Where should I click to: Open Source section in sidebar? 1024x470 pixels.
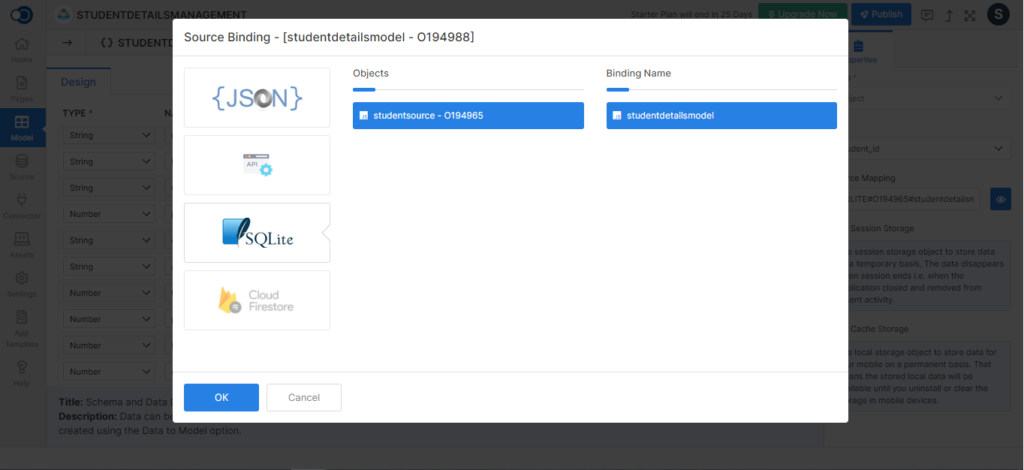pyautogui.click(x=22, y=167)
